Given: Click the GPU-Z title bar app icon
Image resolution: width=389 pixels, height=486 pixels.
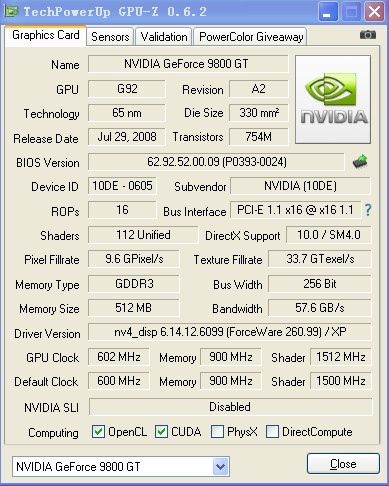Looking at the screenshot, I should tap(12, 12).
